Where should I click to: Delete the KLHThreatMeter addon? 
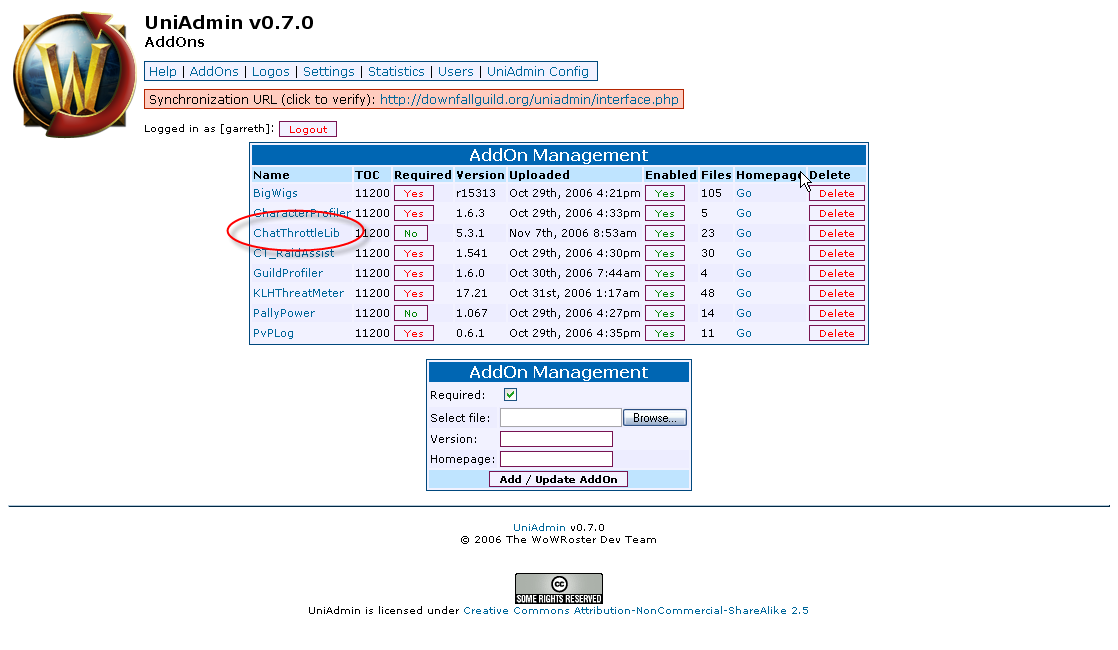point(836,293)
